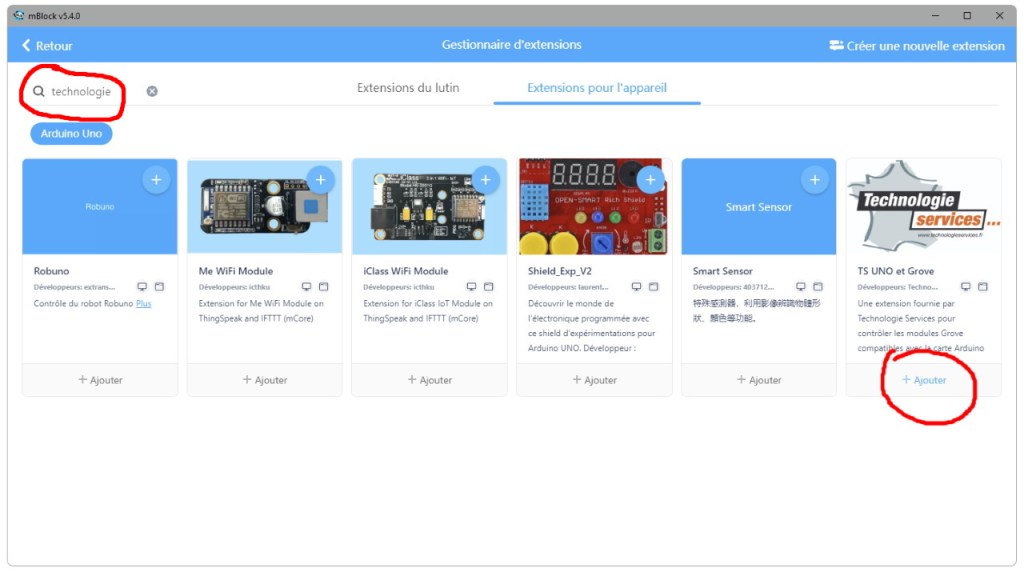Click plus icon on Me WiFi Module thumbnail
The width and height of the screenshot is (1024, 572).
click(320, 180)
